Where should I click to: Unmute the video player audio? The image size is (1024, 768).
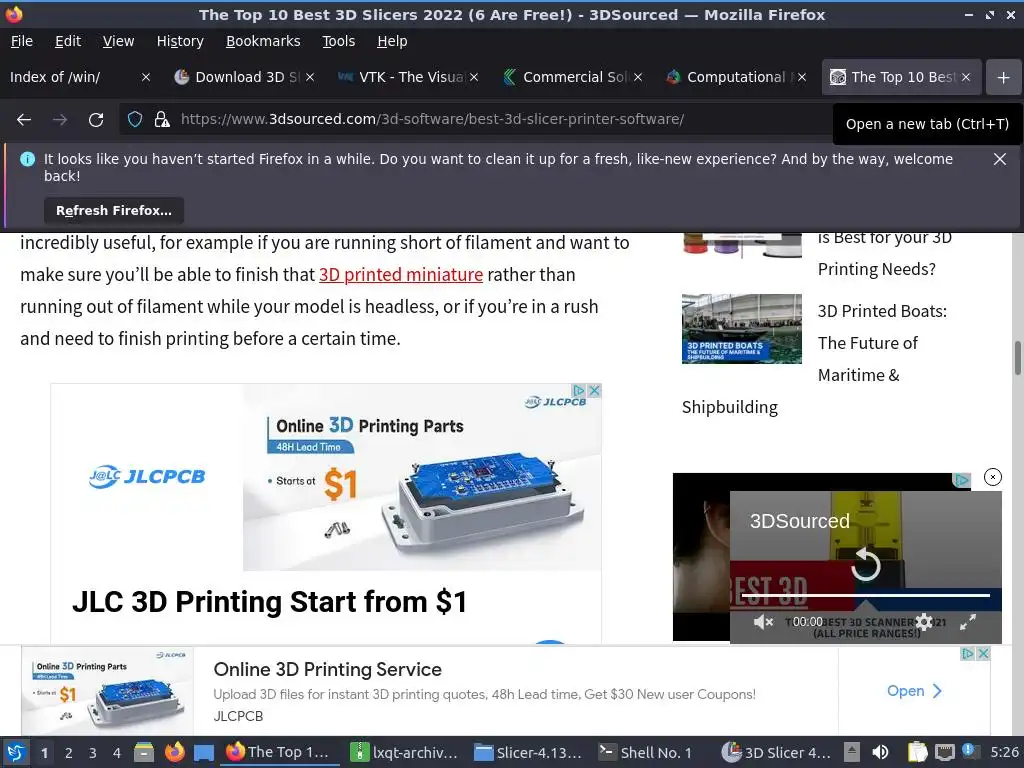(763, 622)
